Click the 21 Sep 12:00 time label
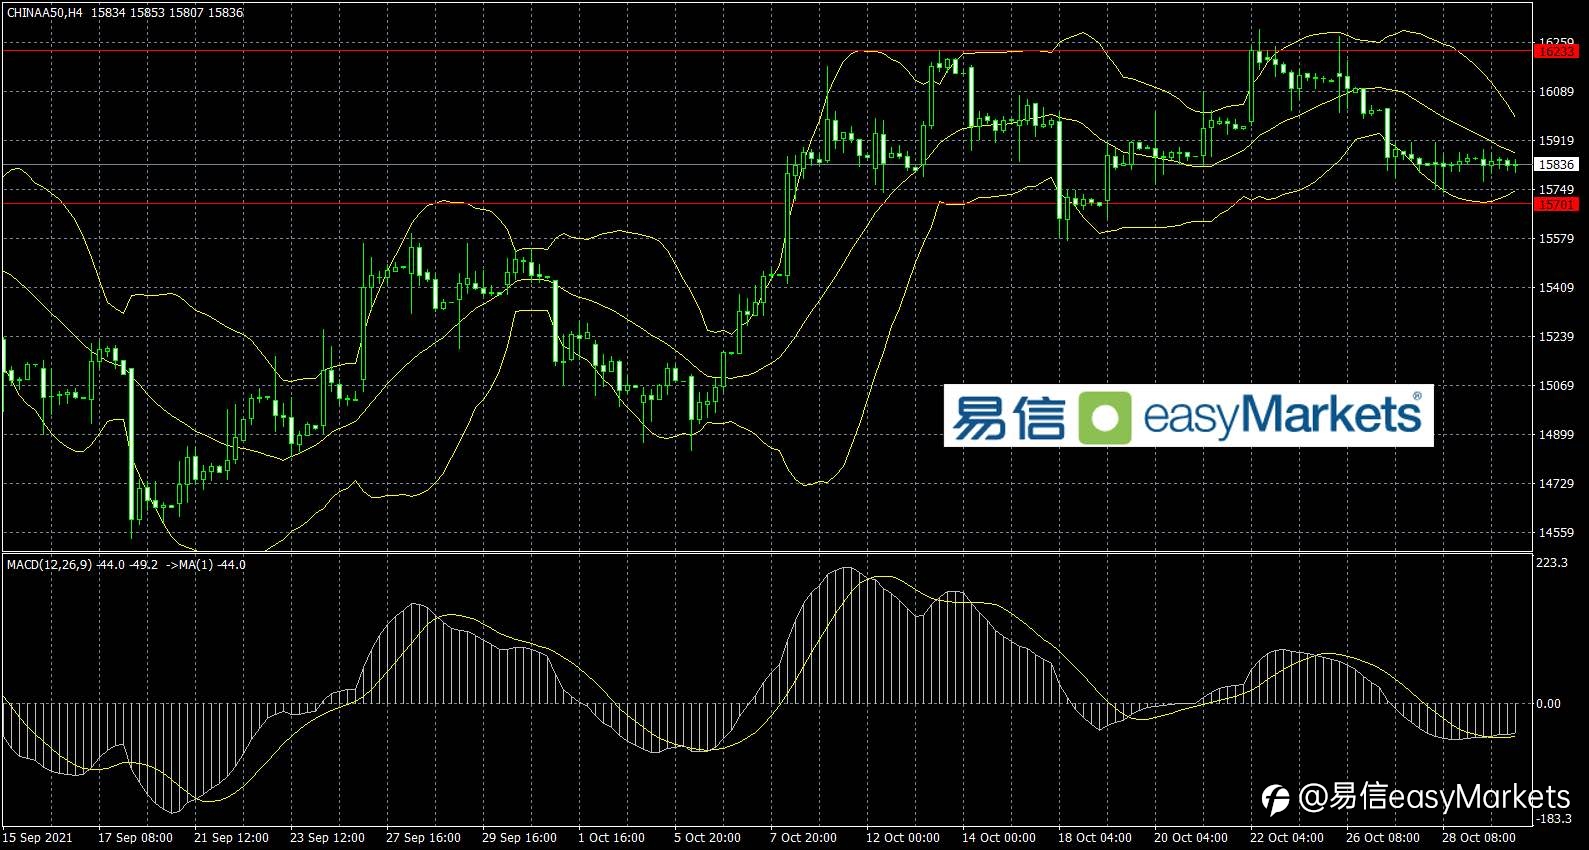This screenshot has width=1589, height=850. pyautogui.click(x=231, y=838)
